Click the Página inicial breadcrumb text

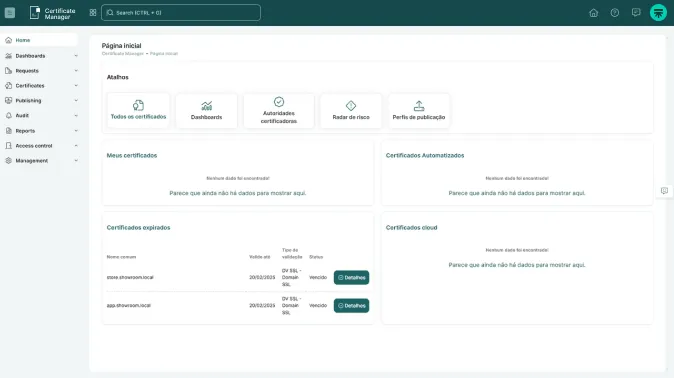click(164, 54)
